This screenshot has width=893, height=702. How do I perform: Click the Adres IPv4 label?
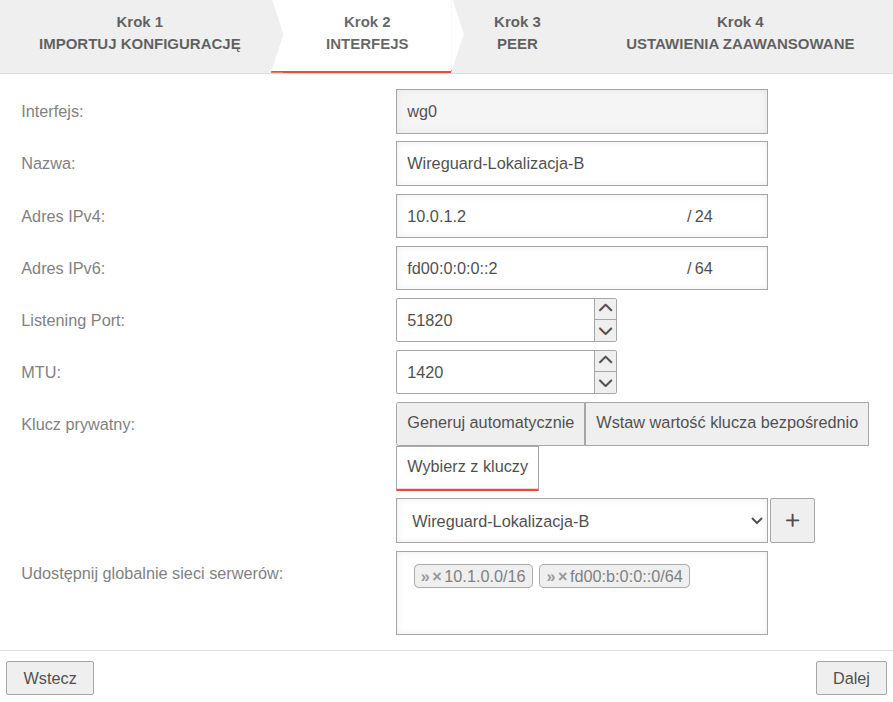[x=63, y=216]
